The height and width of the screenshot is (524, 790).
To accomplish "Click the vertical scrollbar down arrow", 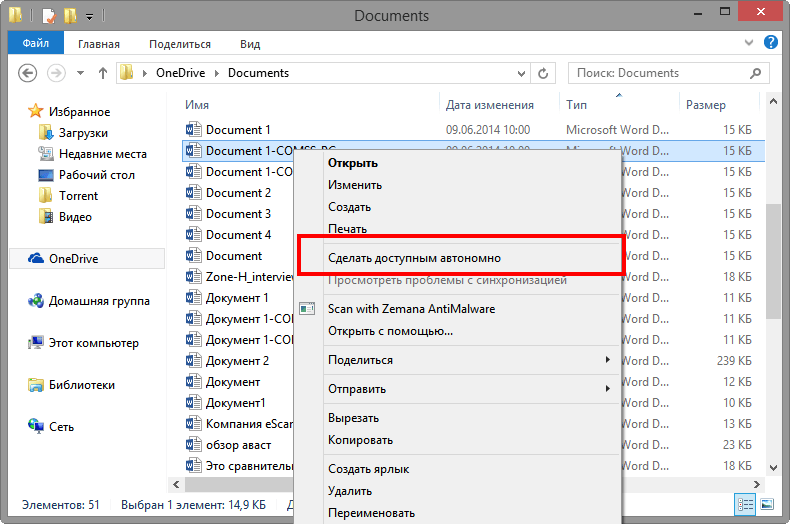I will point(773,468).
